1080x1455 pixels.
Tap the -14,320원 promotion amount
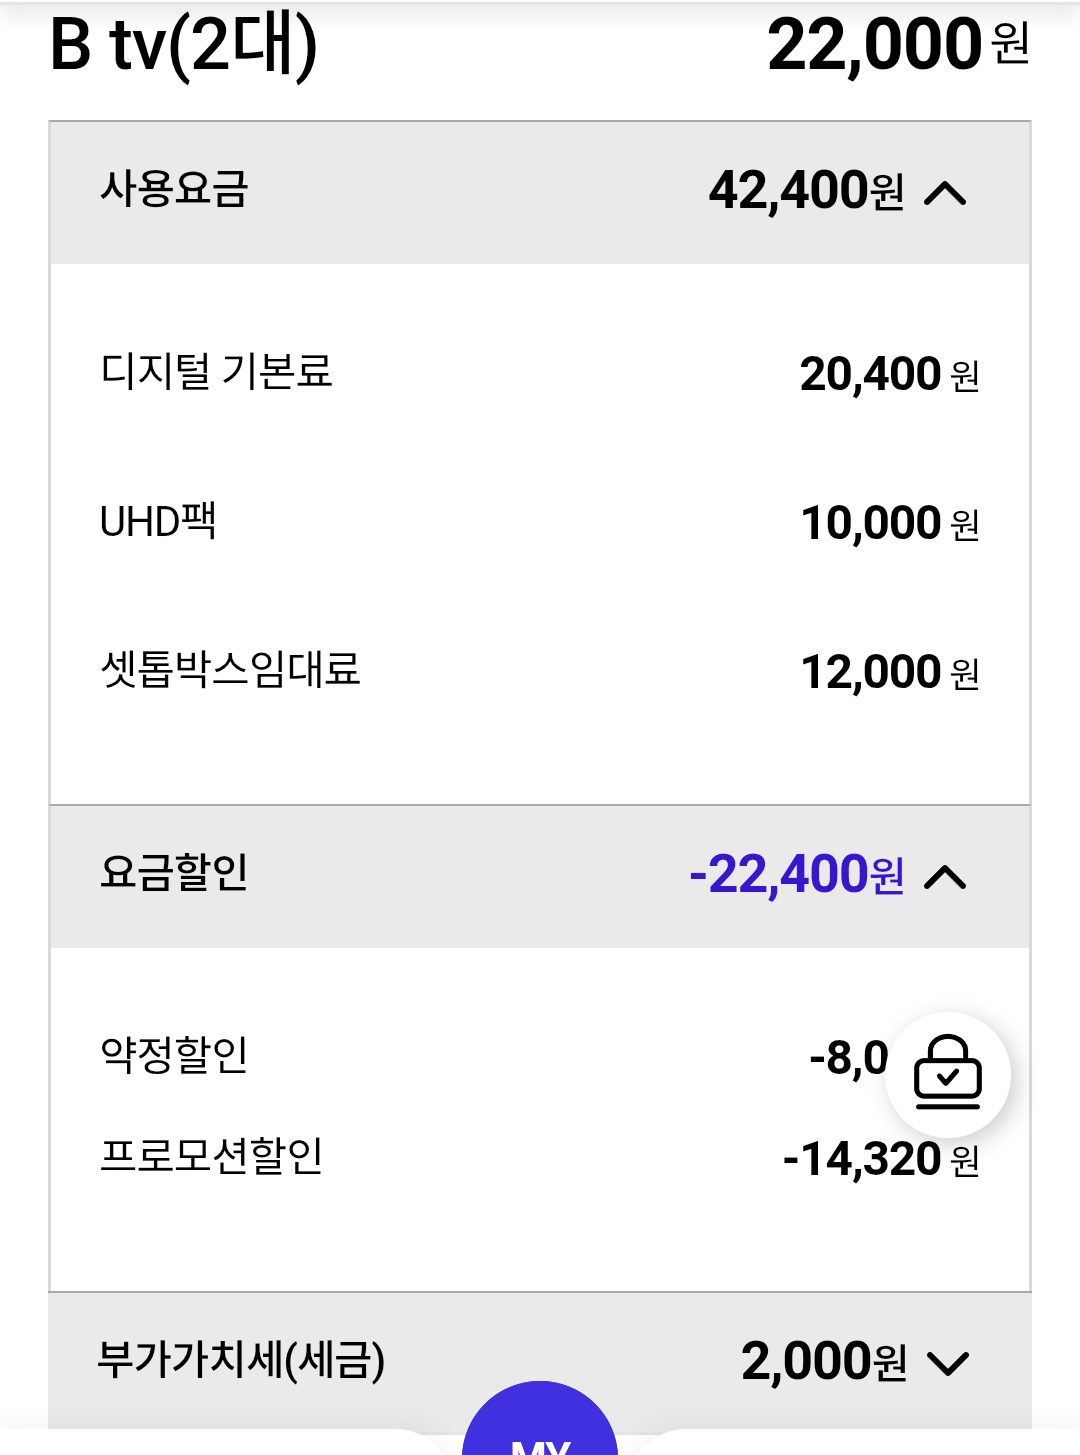pyautogui.click(x=881, y=1160)
